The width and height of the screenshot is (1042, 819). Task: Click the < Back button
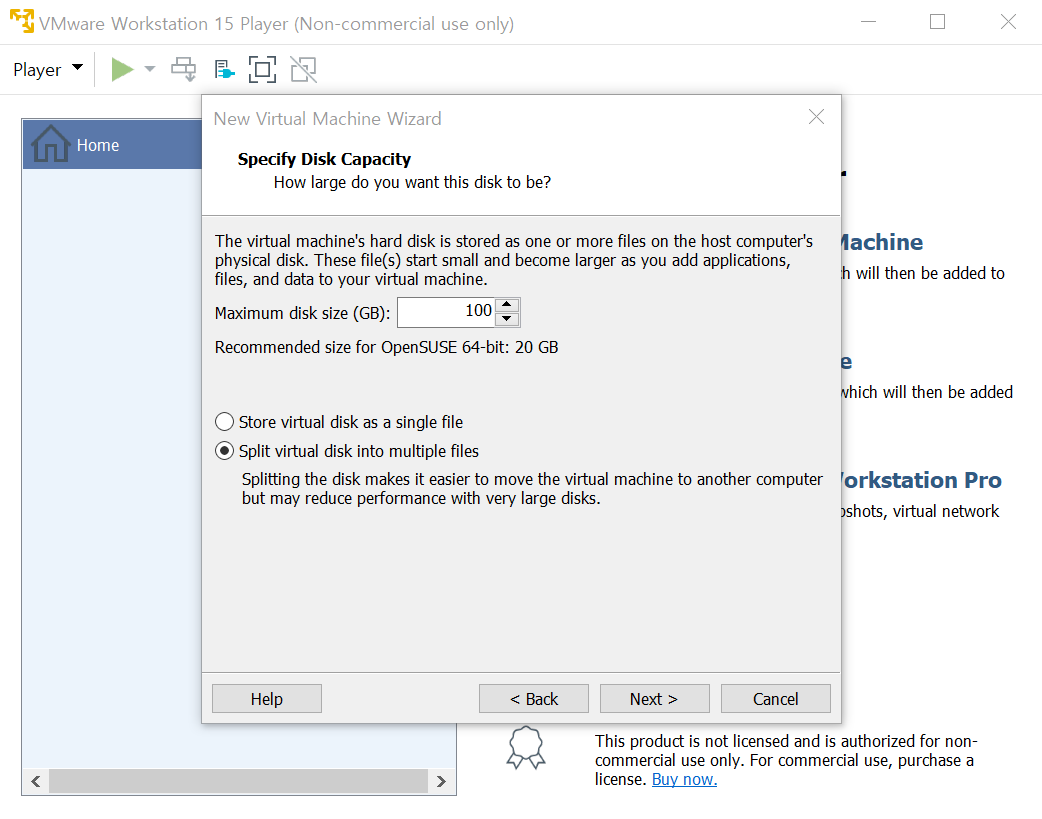coord(534,699)
